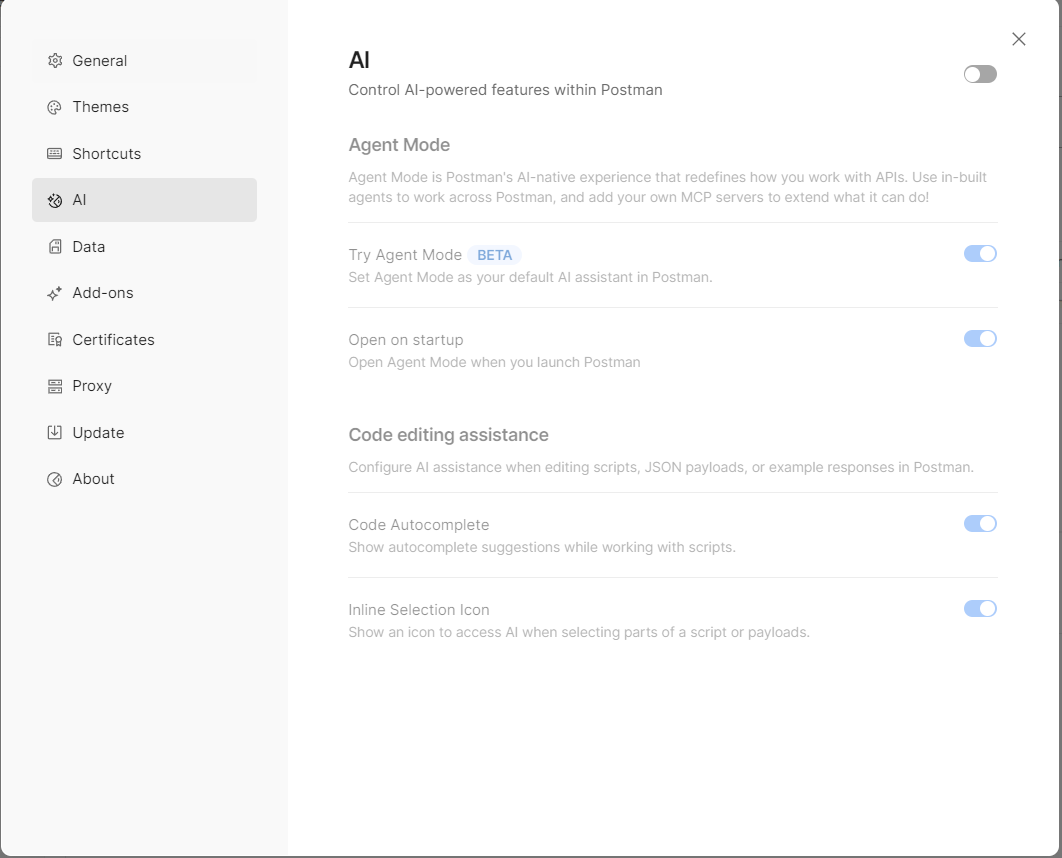Click the Themes palette icon
This screenshot has width=1062, height=858.
[55, 107]
